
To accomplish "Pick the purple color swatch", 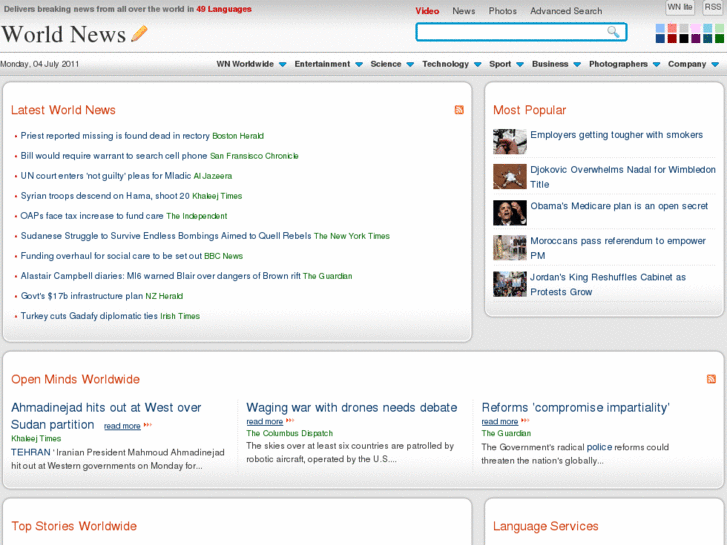I will 695,38.
